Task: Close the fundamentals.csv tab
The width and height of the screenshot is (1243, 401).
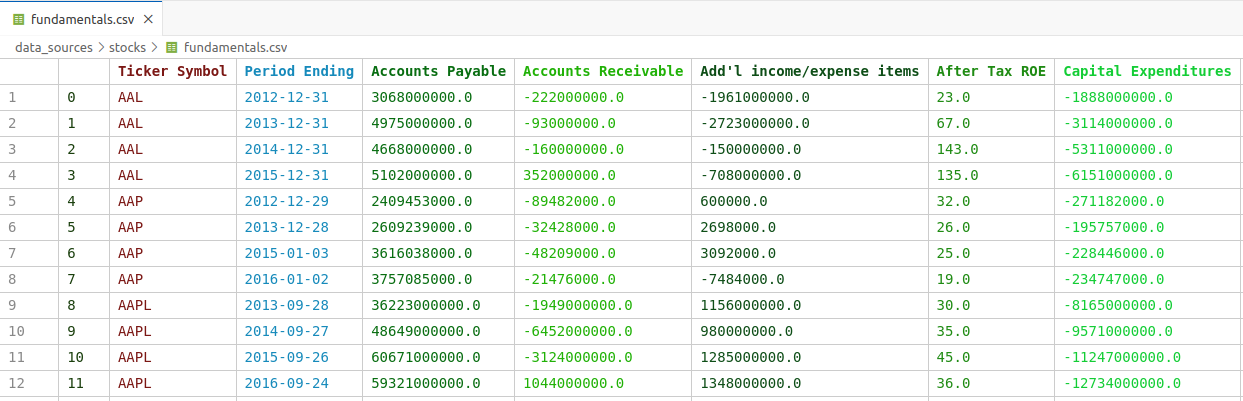Action: (148, 18)
